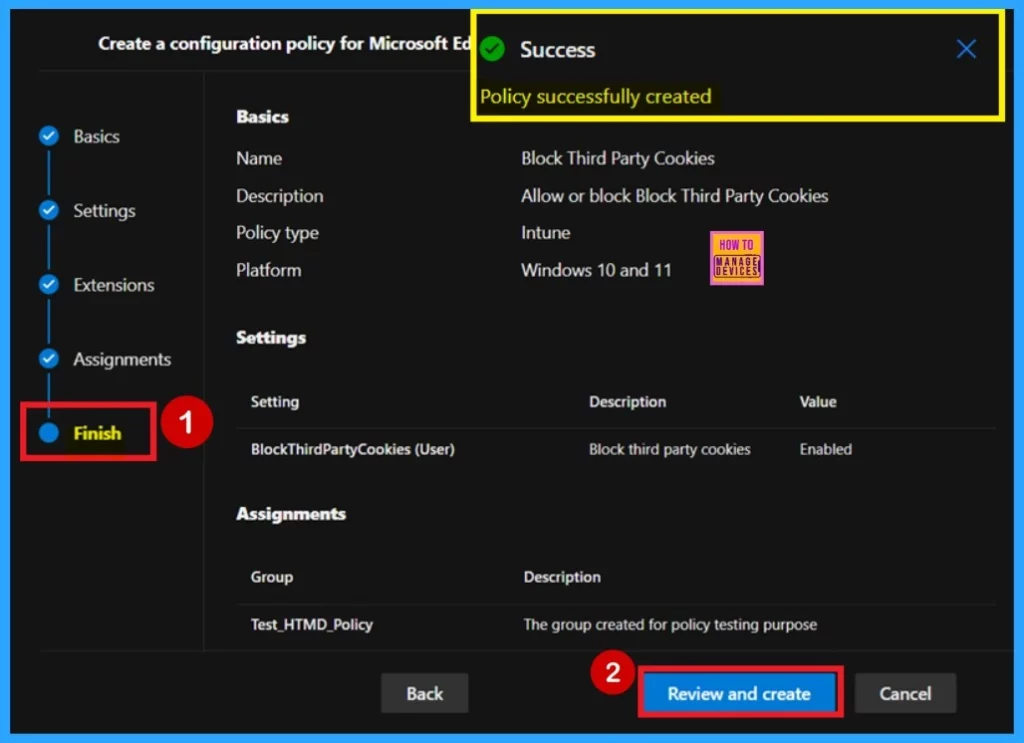Image resolution: width=1024 pixels, height=743 pixels.
Task: Click the green success checkmark icon
Action: pos(492,49)
